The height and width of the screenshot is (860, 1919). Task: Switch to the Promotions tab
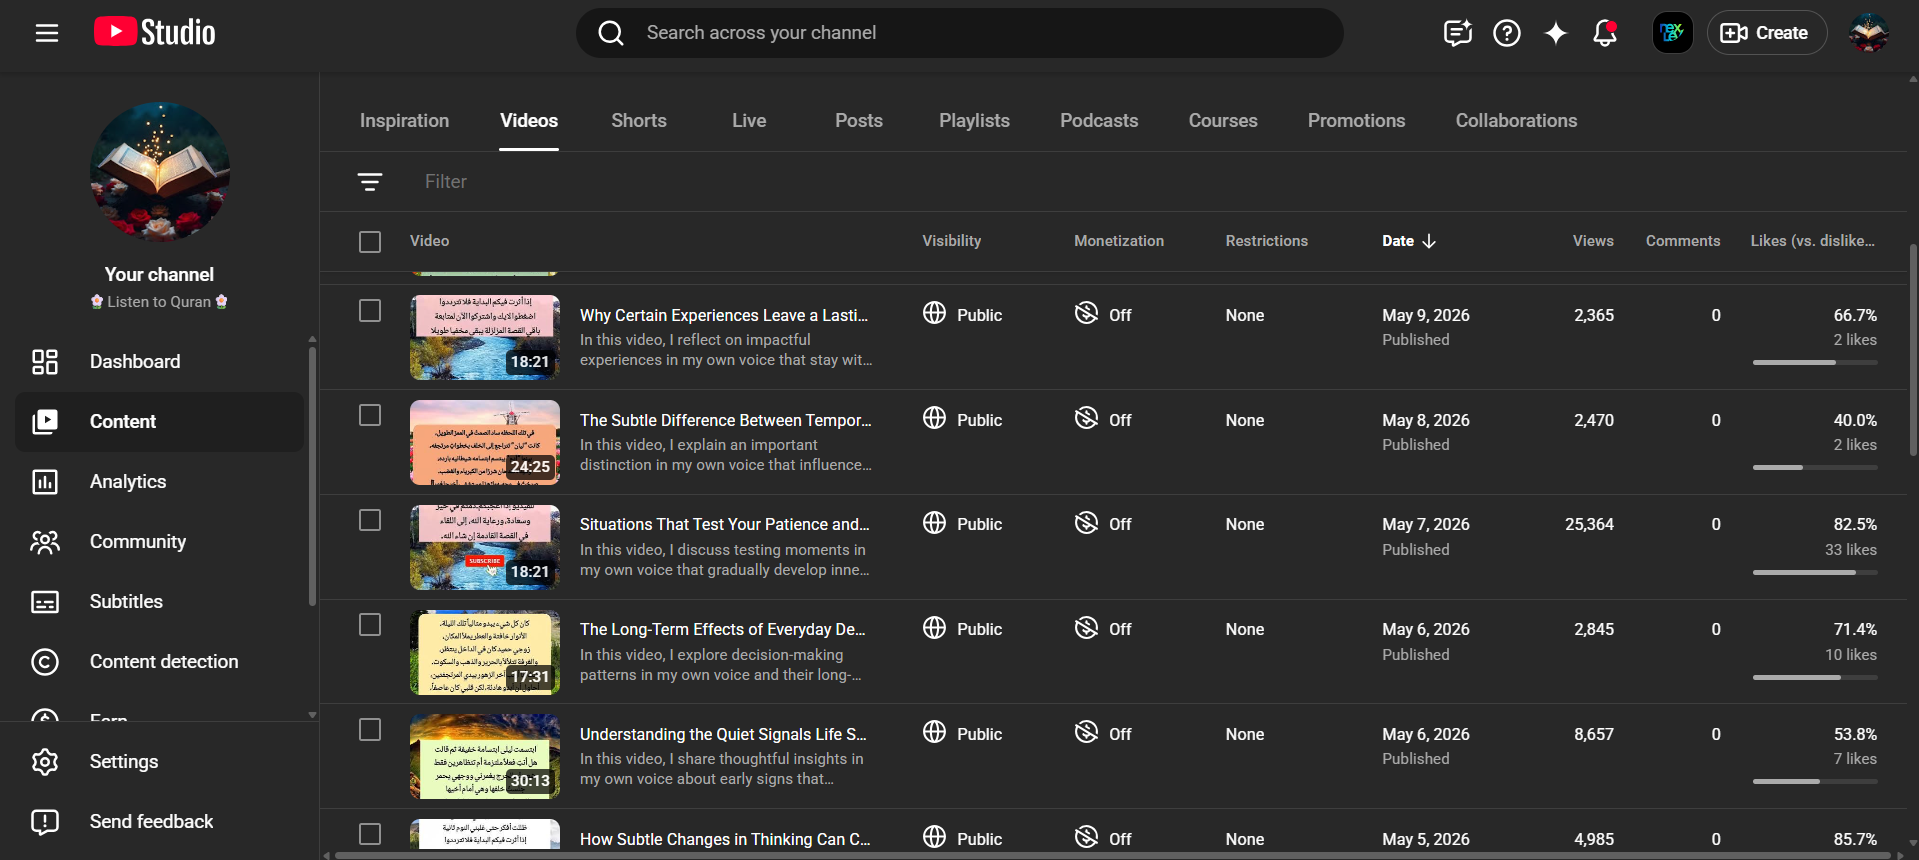point(1356,121)
